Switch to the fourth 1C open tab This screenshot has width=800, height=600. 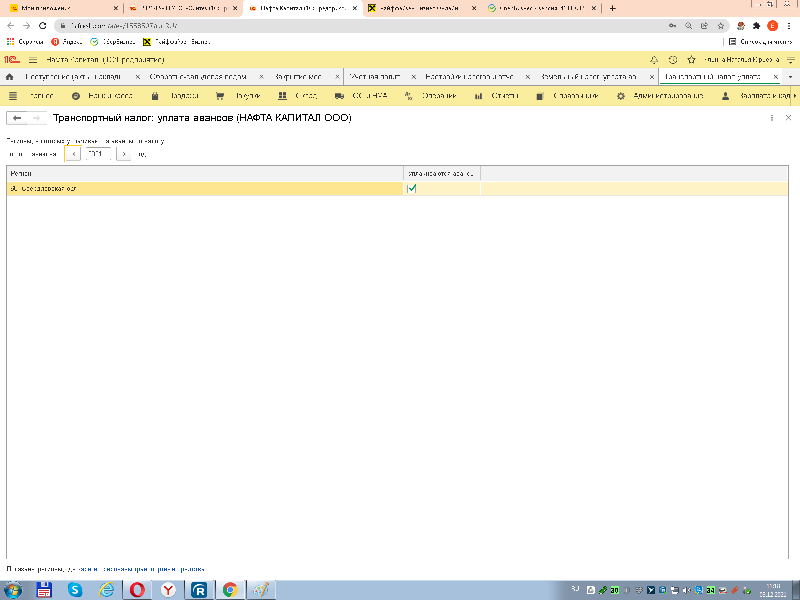tap(380, 77)
